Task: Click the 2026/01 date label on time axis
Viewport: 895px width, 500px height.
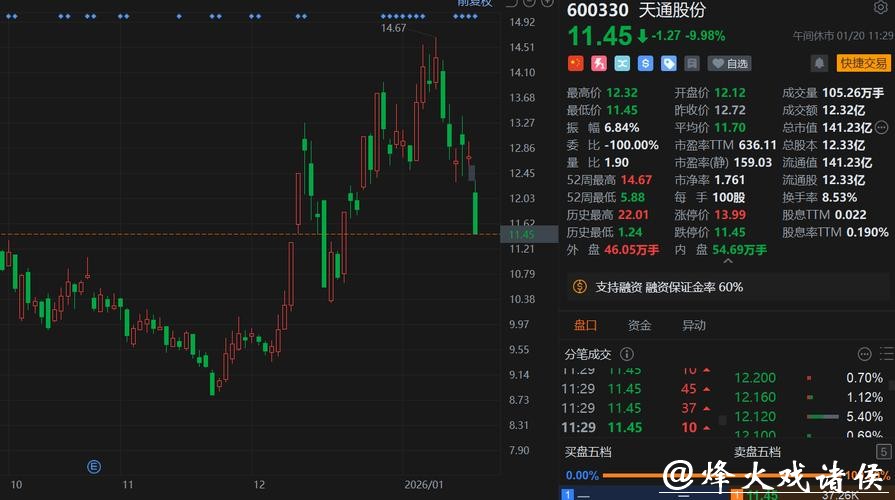Action: coord(424,485)
